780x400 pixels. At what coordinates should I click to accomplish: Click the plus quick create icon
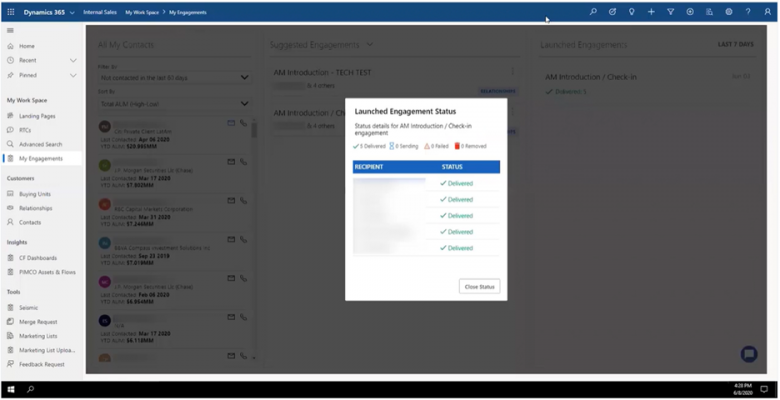[651, 12]
